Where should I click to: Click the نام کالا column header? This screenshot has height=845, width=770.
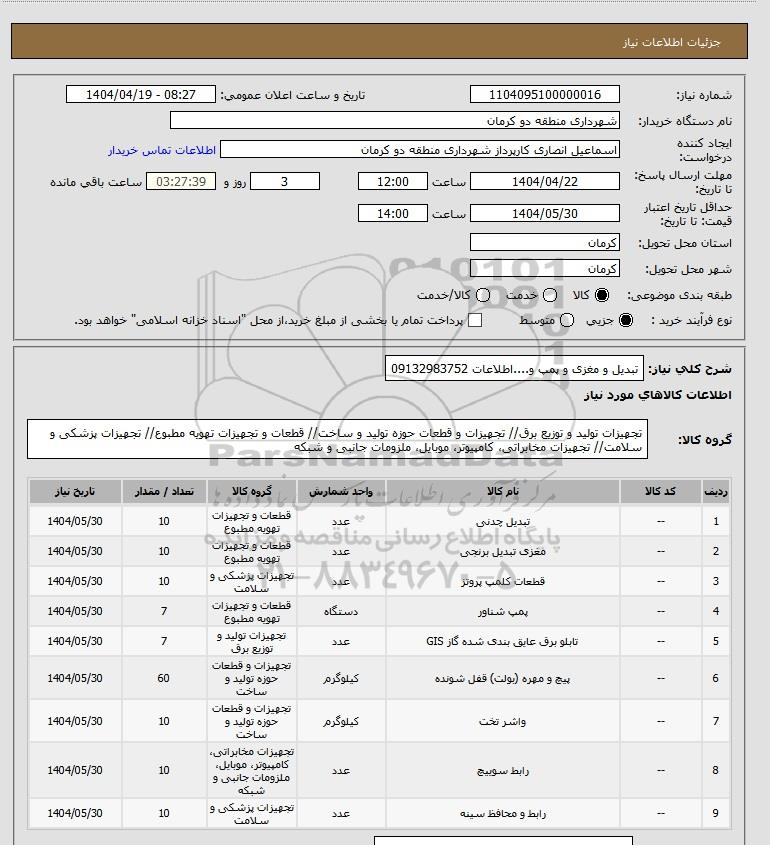pos(503,491)
